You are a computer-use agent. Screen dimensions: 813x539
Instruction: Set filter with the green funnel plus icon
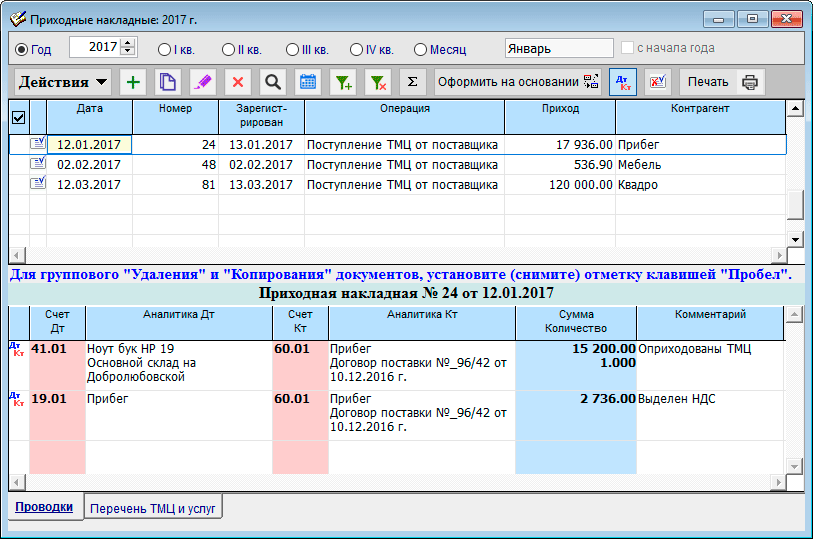343,82
